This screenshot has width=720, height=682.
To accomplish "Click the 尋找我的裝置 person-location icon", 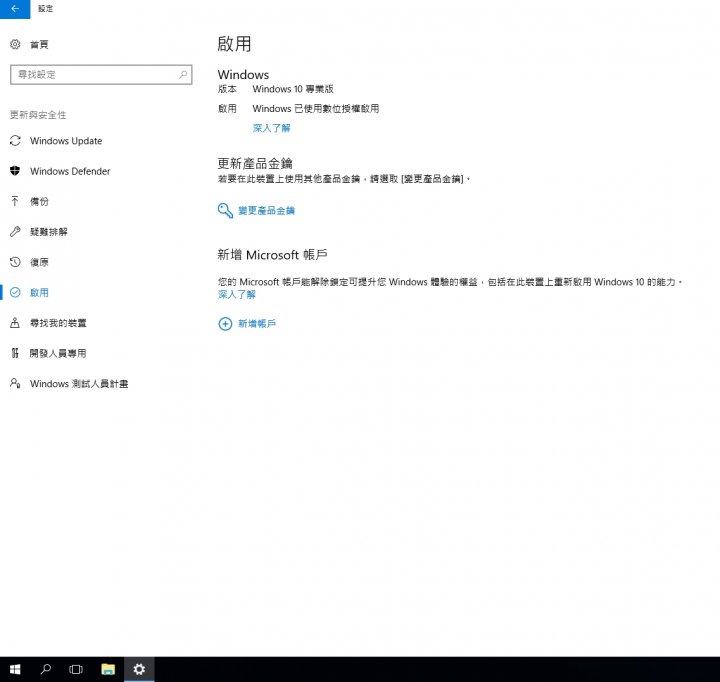I will (x=15, y=322).
